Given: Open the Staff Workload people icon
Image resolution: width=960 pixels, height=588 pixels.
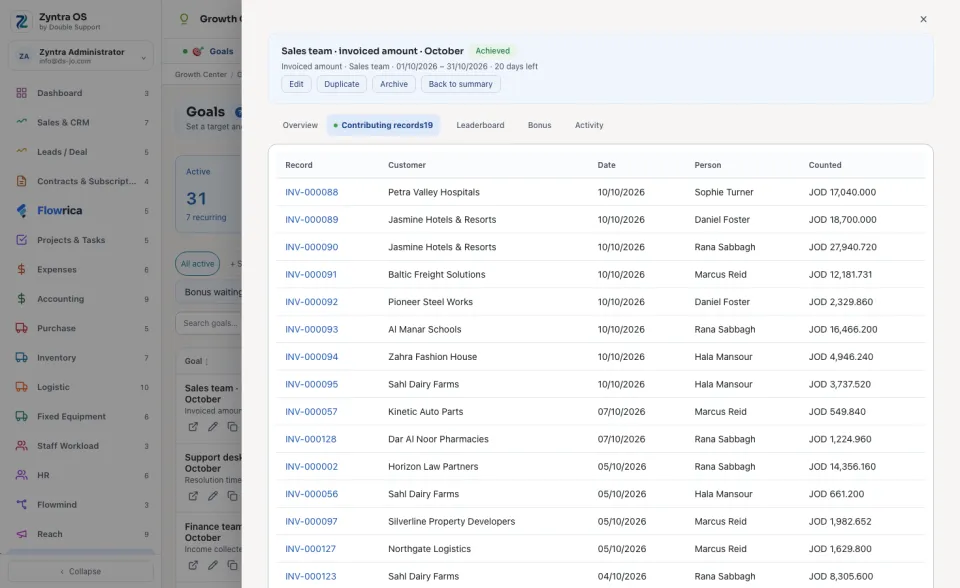Looking at the screenshot, I should pos(21,446).
